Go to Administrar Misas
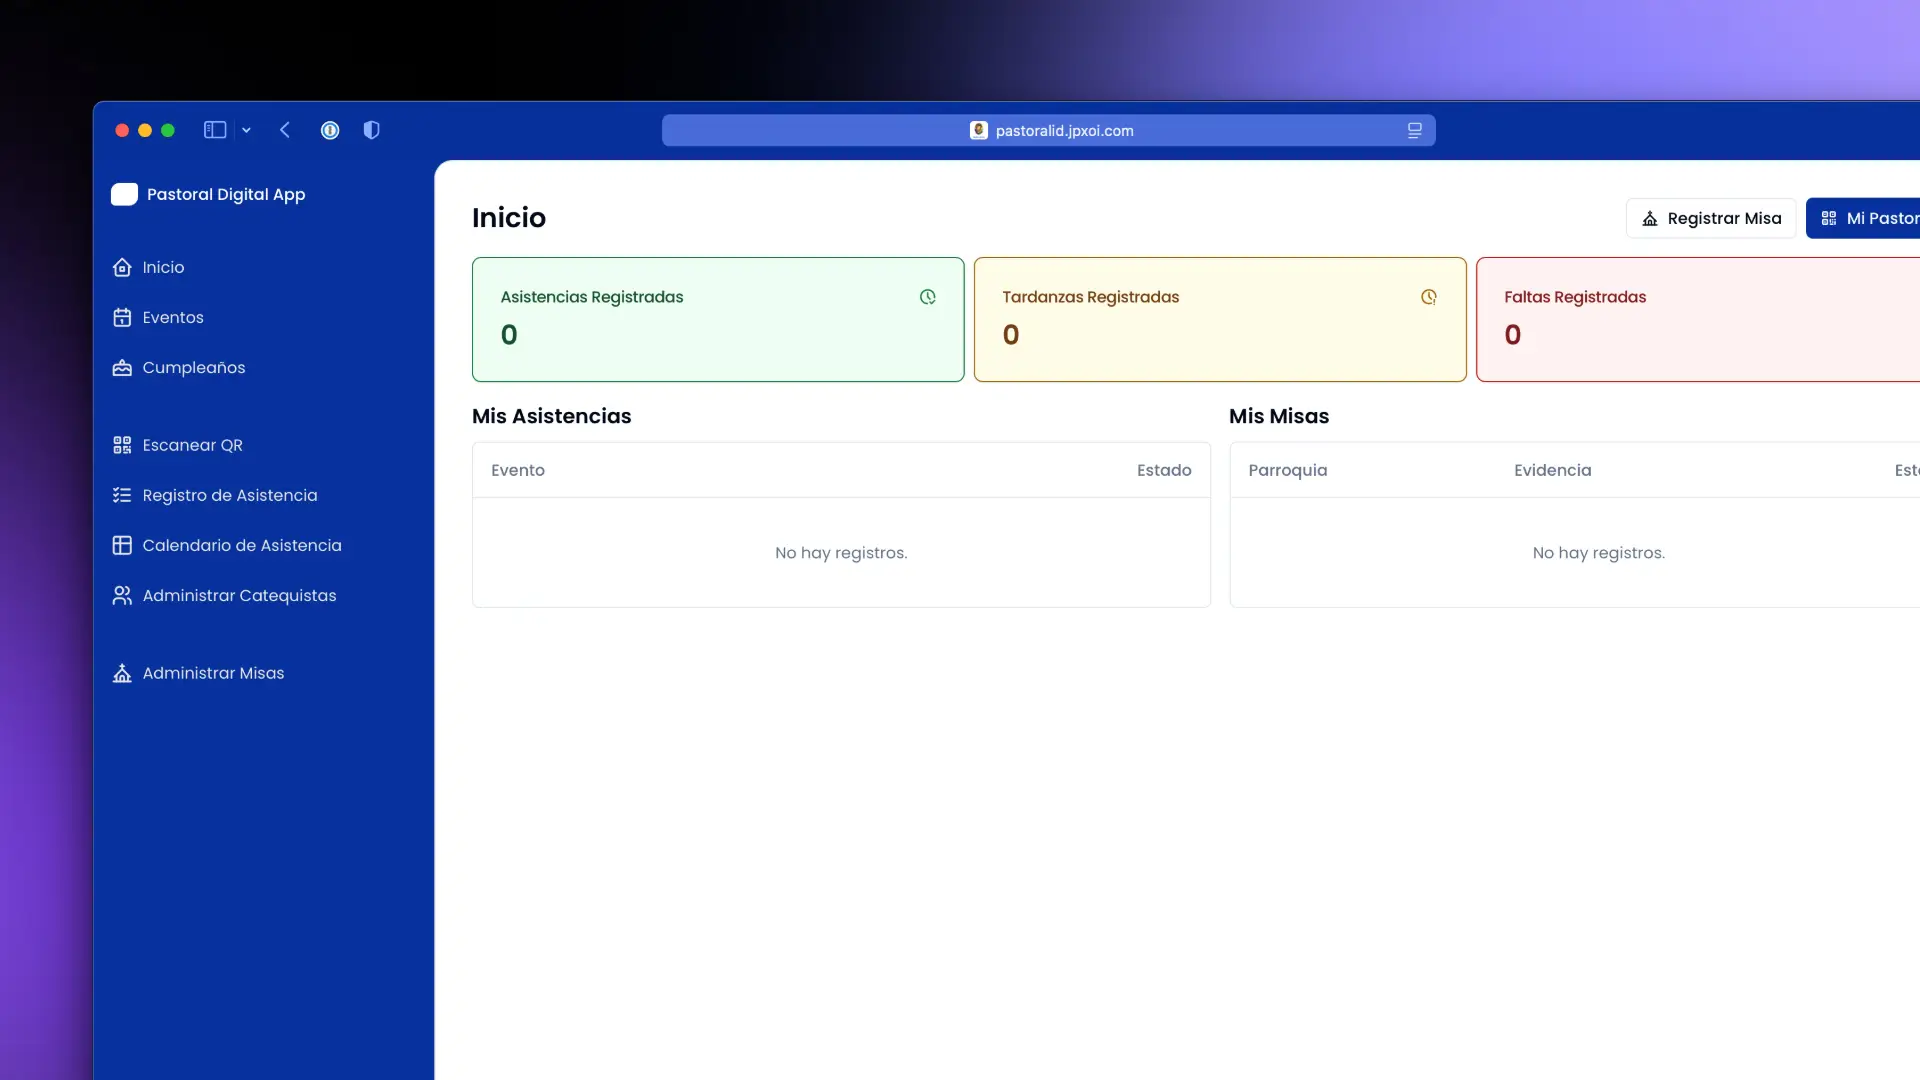This screenshot has width=1920, height=1080. coord(214,673)
